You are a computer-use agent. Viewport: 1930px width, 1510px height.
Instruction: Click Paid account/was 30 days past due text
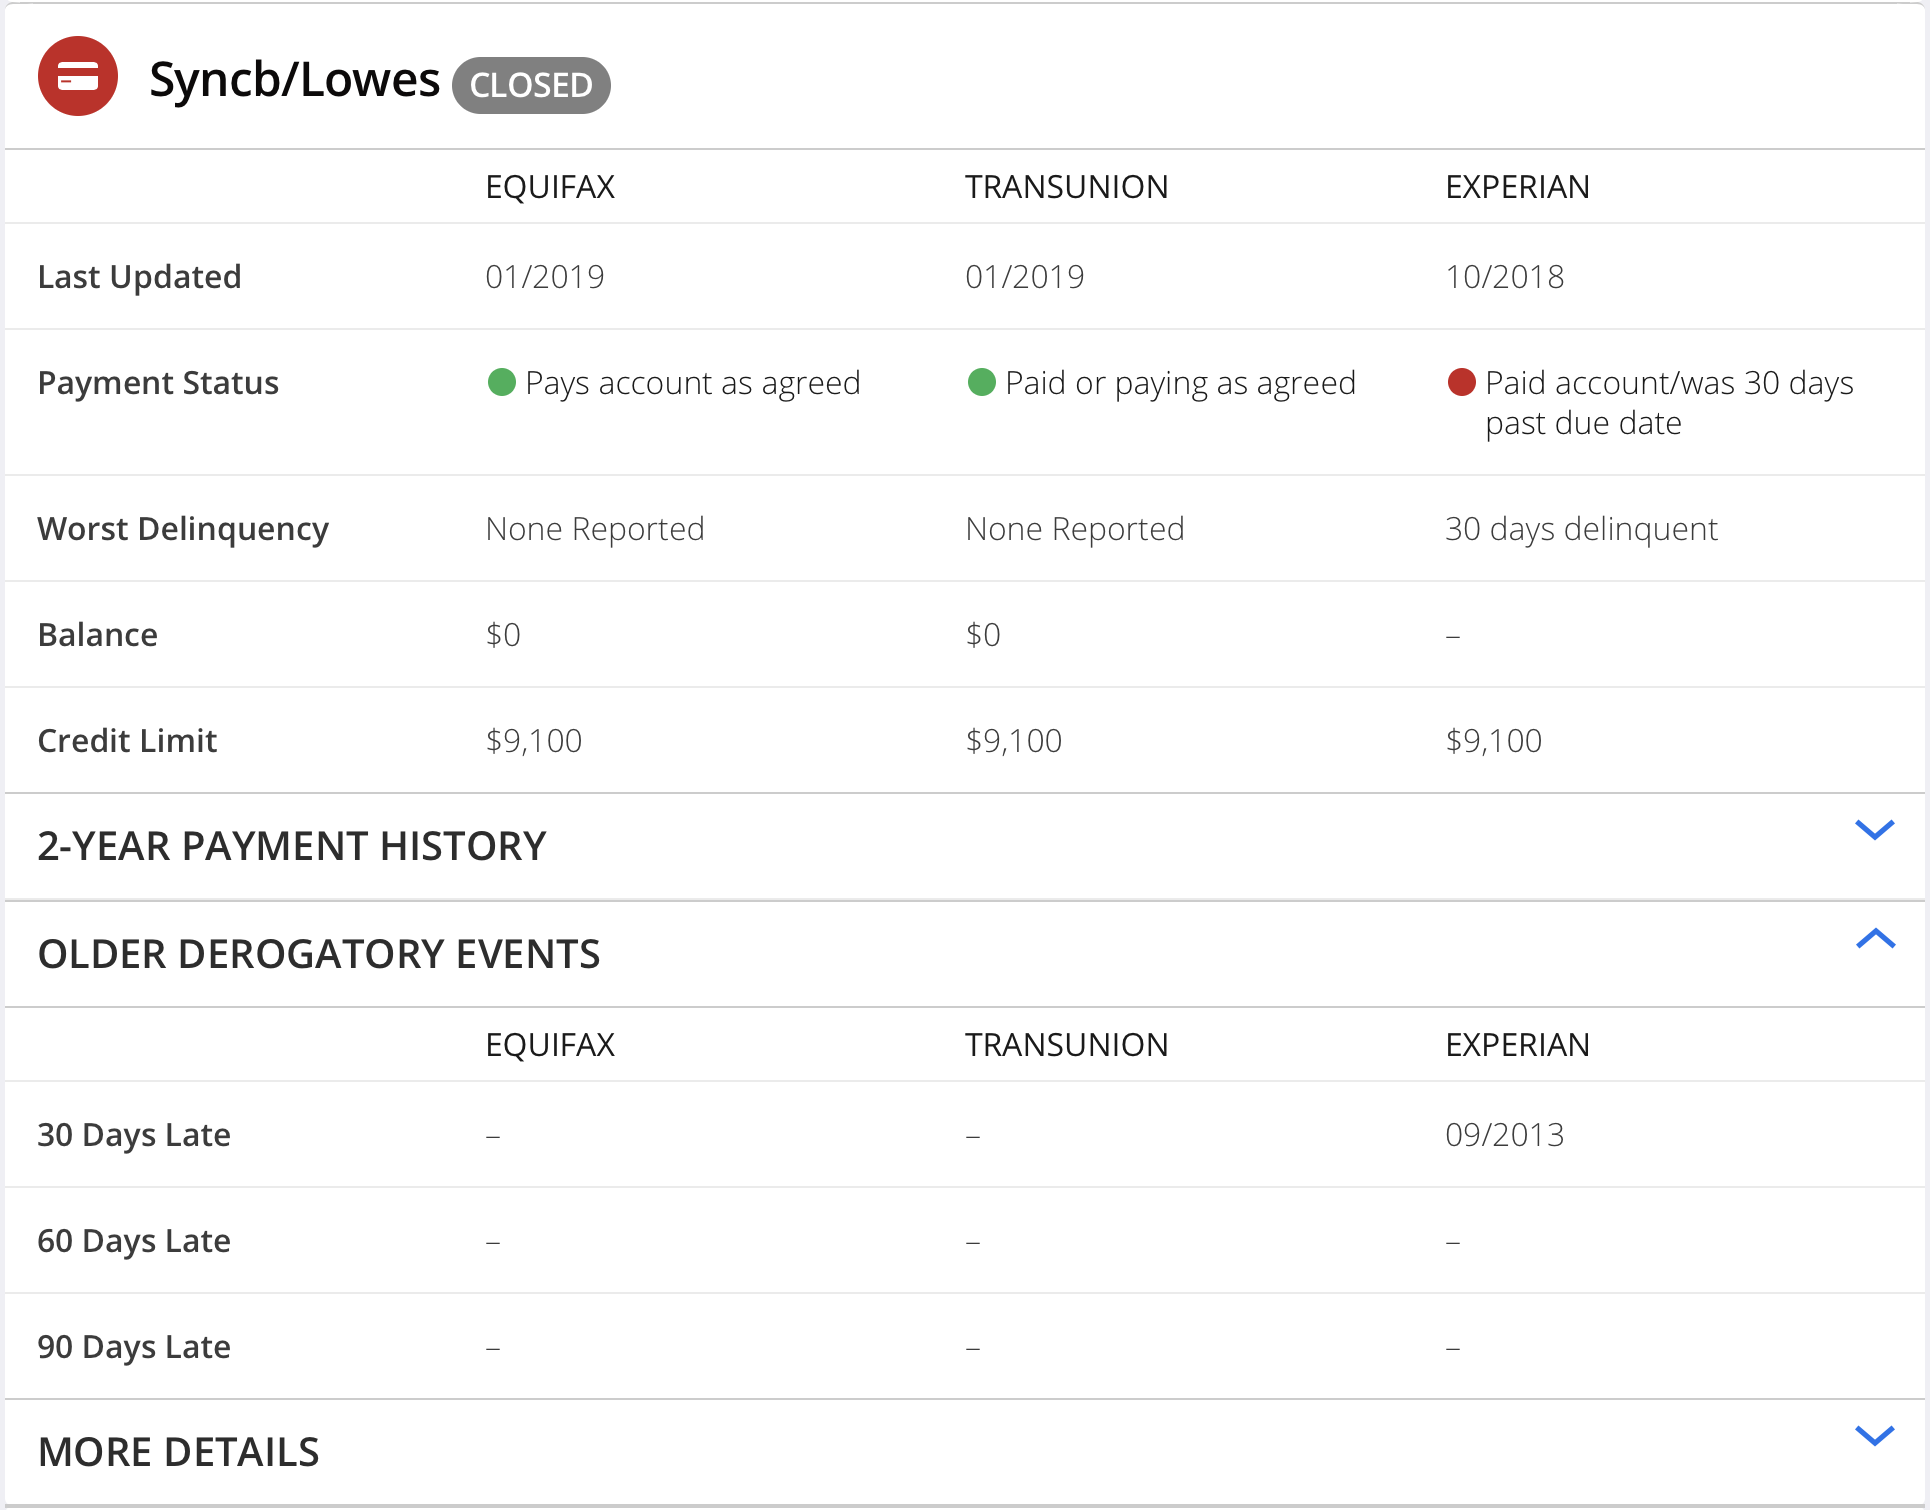[1668, 403]
